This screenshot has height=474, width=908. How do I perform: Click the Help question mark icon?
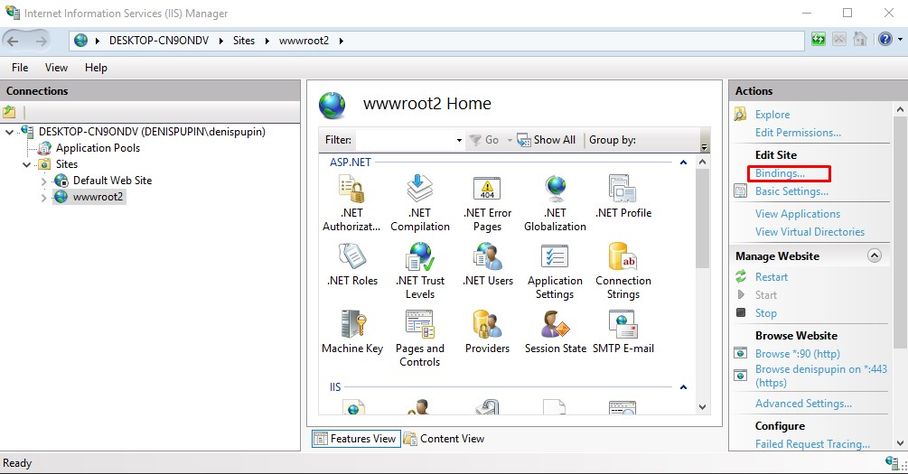885,39
